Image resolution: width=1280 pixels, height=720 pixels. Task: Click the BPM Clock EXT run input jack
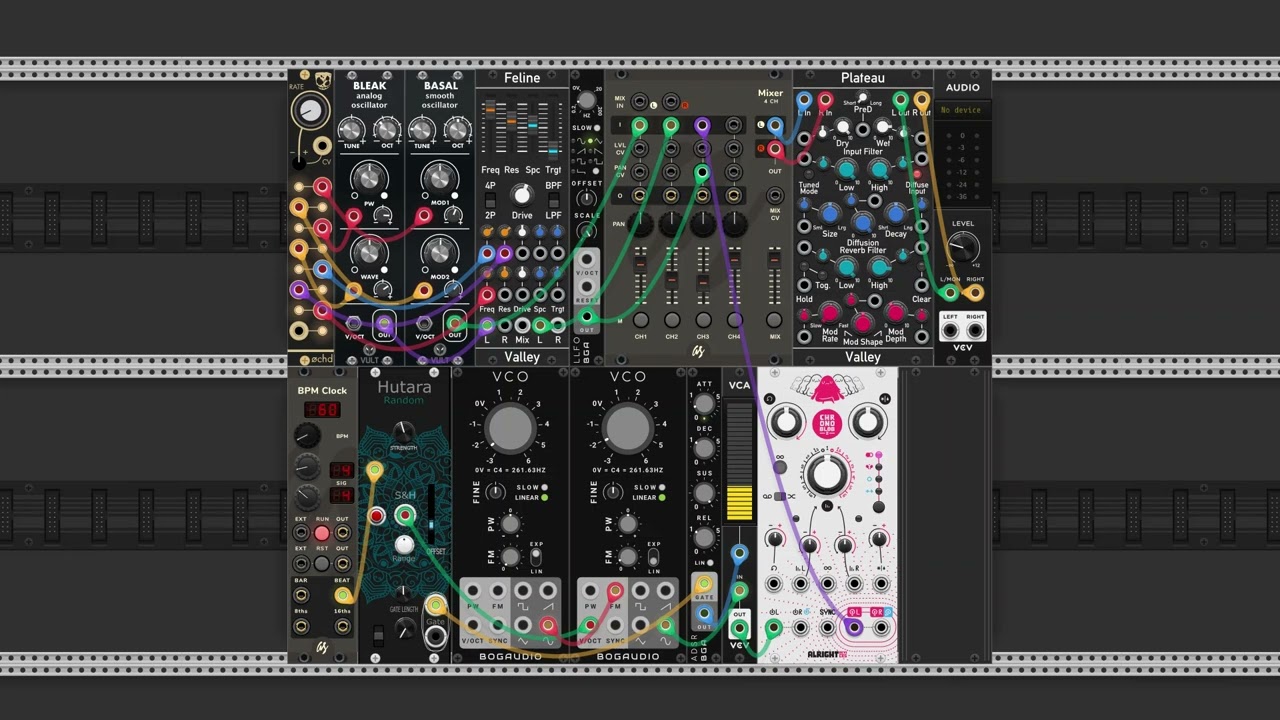[301, 533]
